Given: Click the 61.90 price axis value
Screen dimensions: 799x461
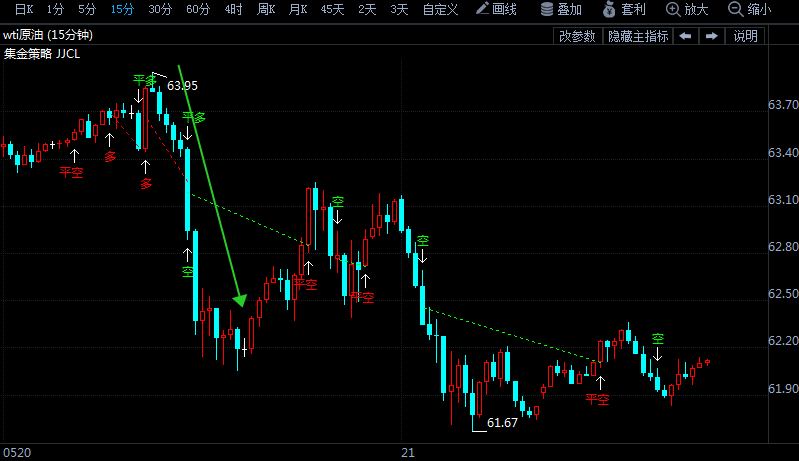Looking at the screenshot, I should 783,389.
